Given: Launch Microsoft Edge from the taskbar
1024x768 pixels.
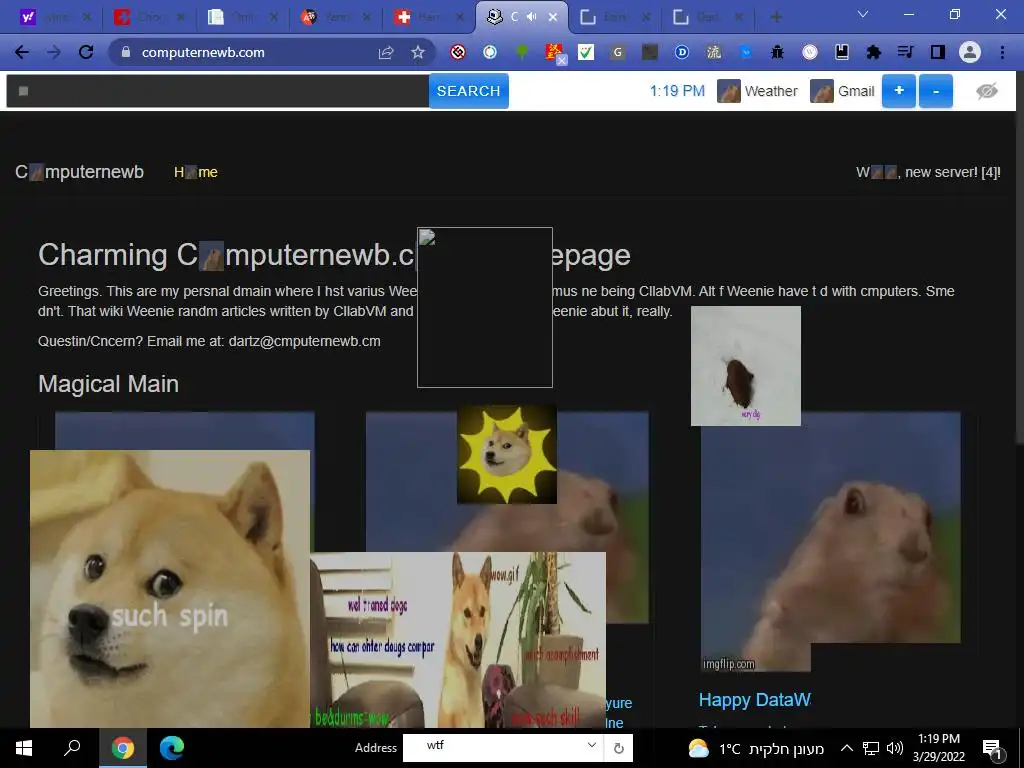Looking at the screenshot, I should 172,748.
